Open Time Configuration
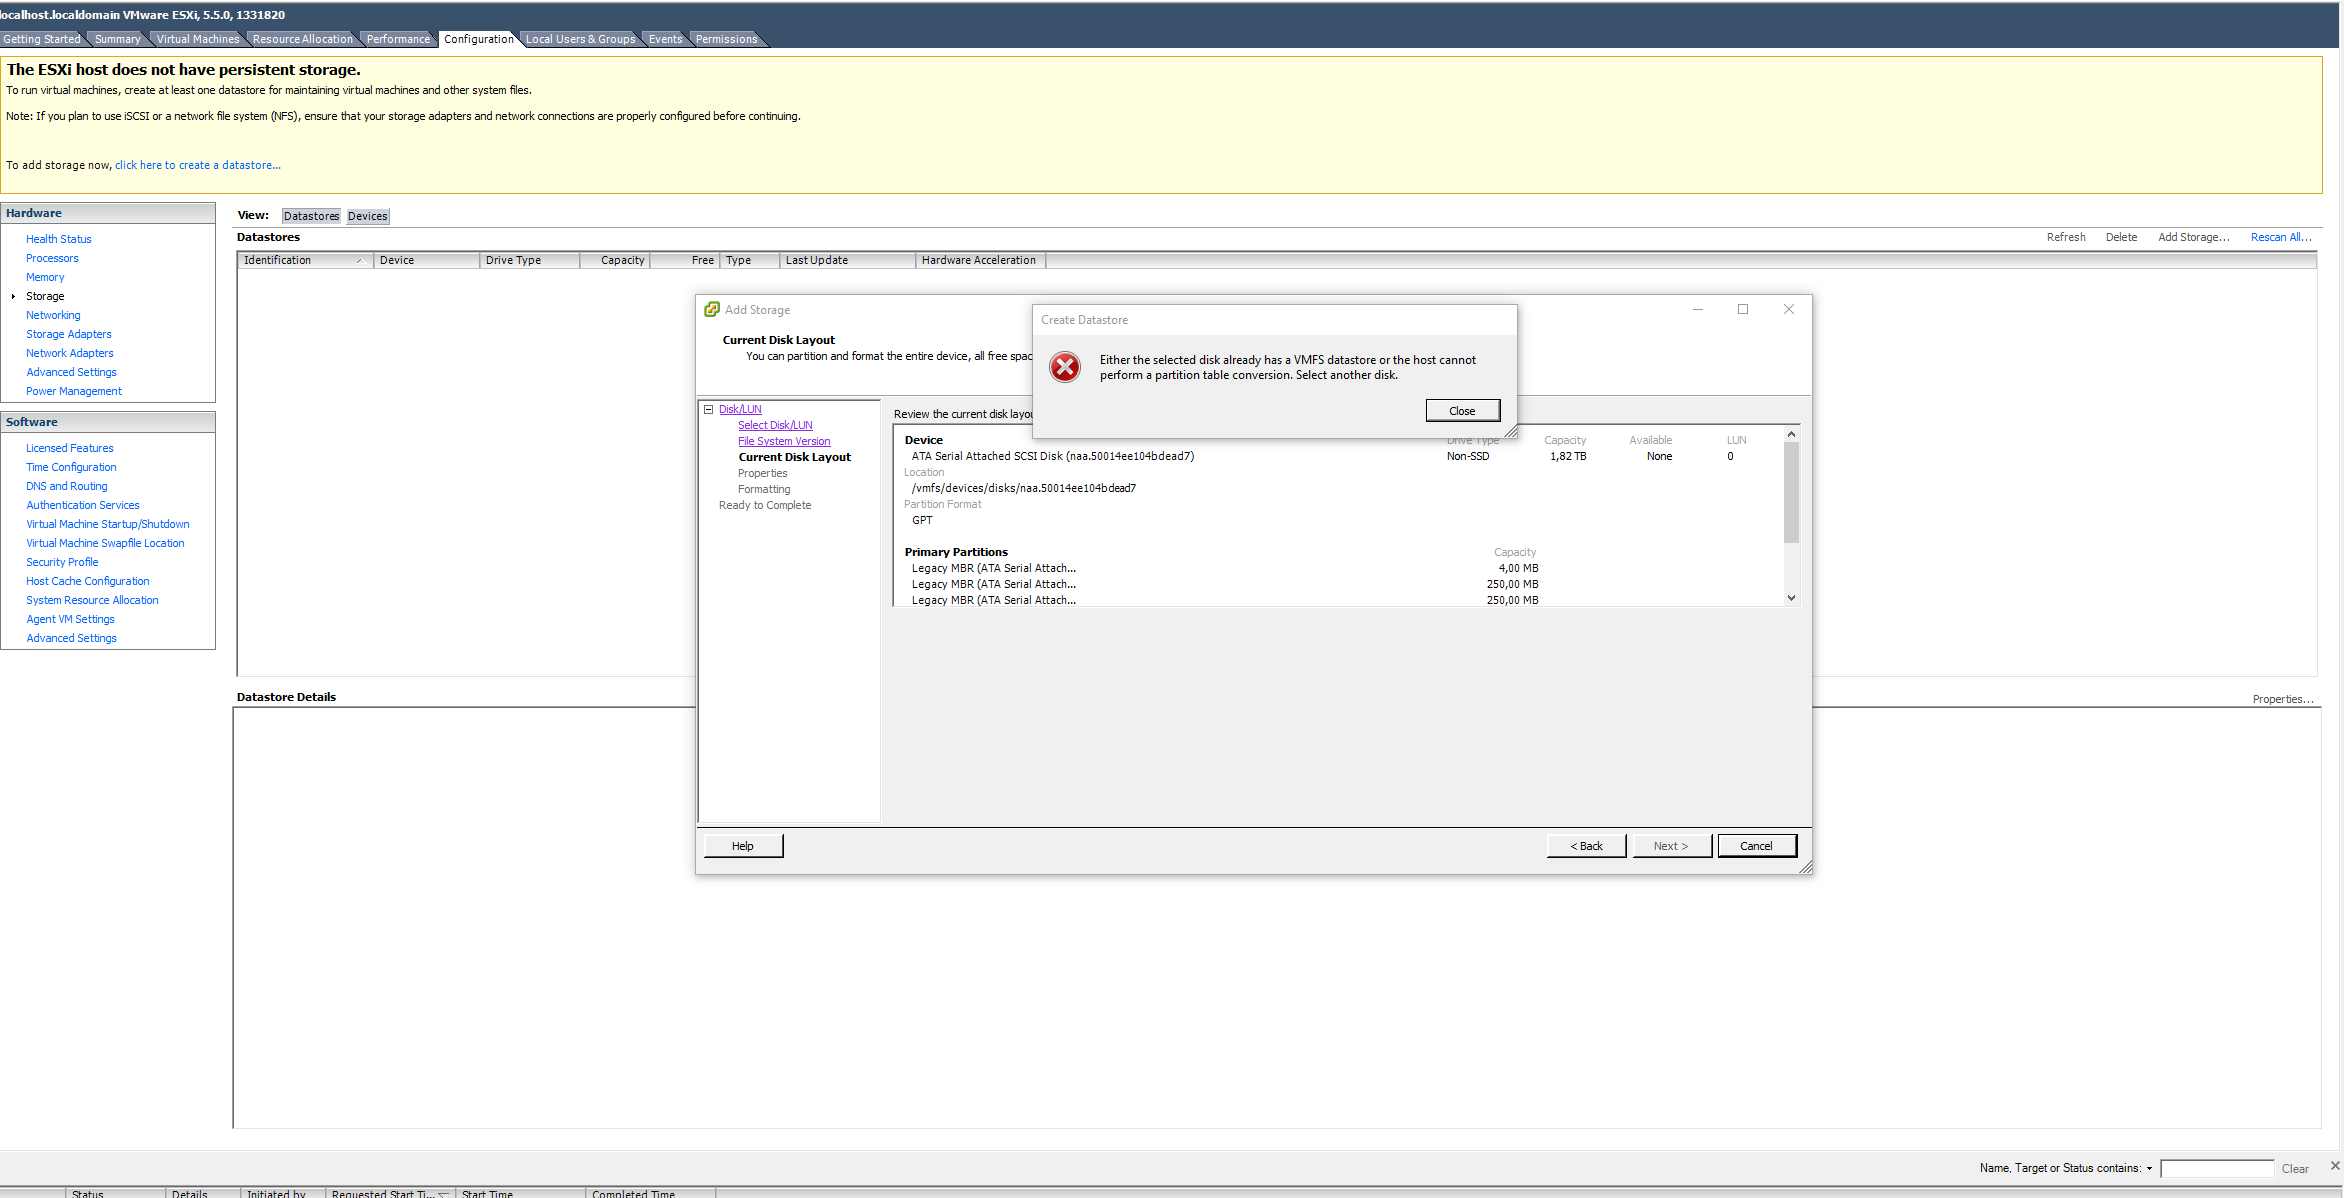This screenshot has width=2344, height=1198. [71, 467]
